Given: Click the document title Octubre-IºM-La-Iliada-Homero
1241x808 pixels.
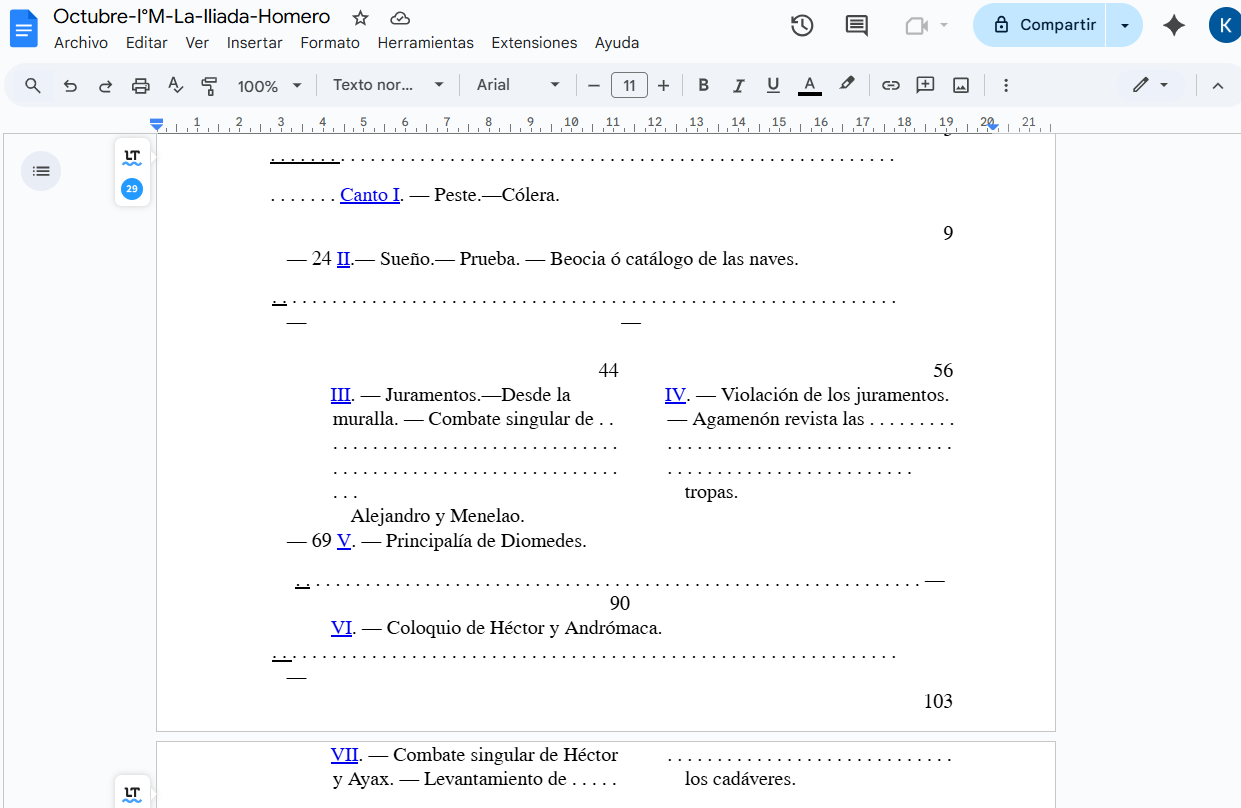Looking at the screenshot, I should [192, 17].
